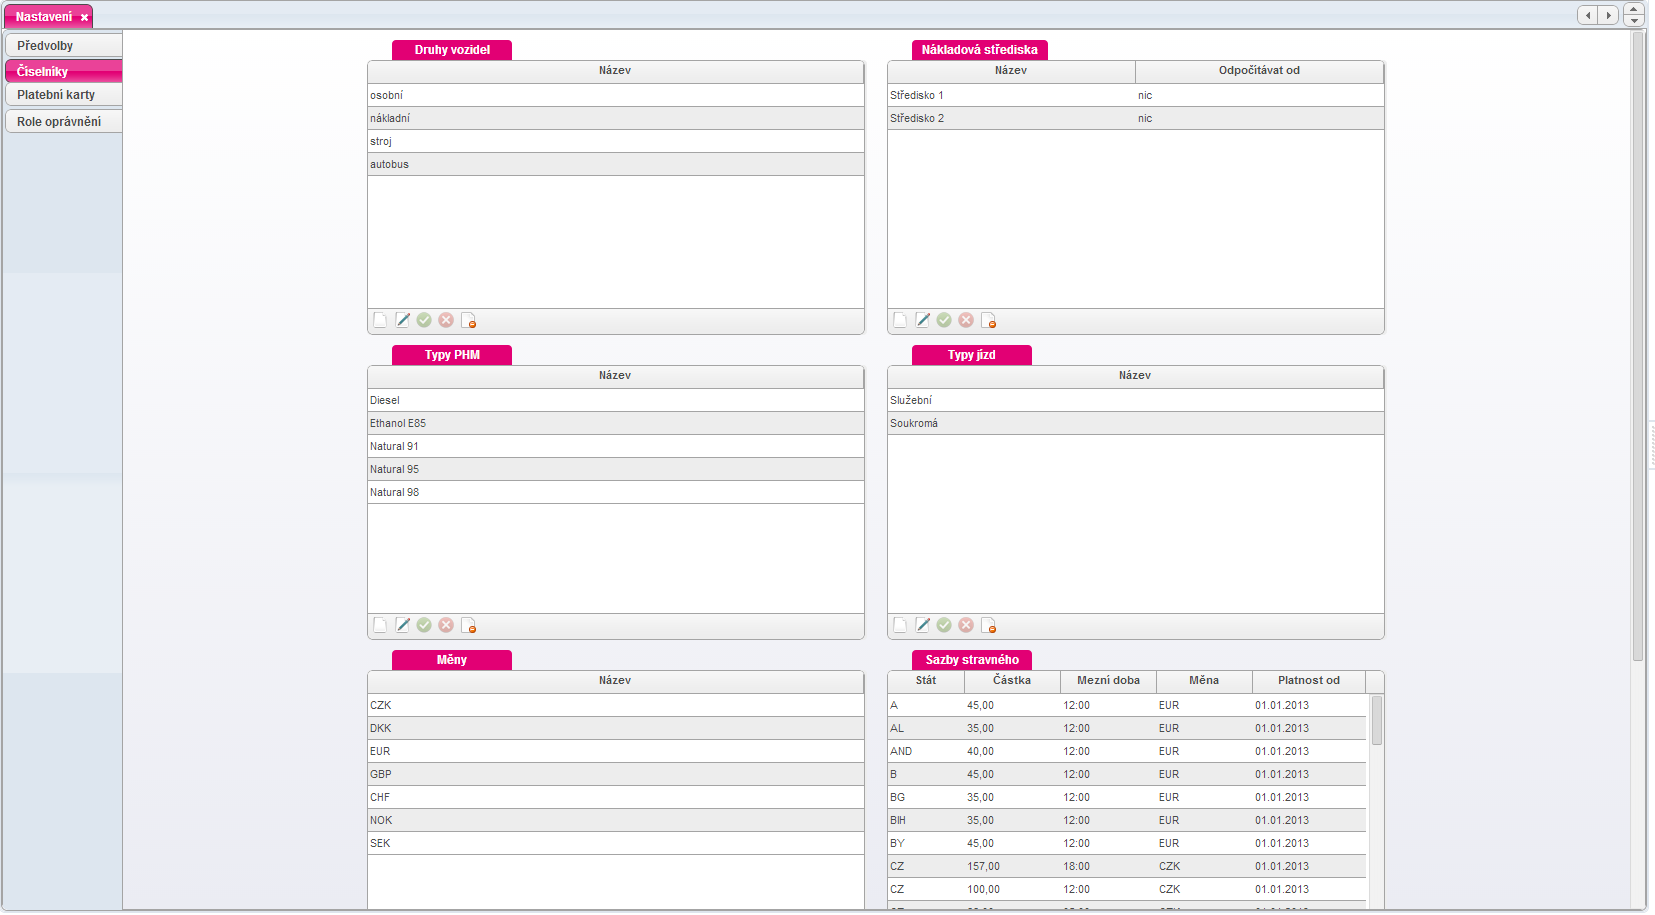This screenshot has height=915, width=1655.
Task: Select the Diesel fuel type row
Action: click(x=615, y=400)
